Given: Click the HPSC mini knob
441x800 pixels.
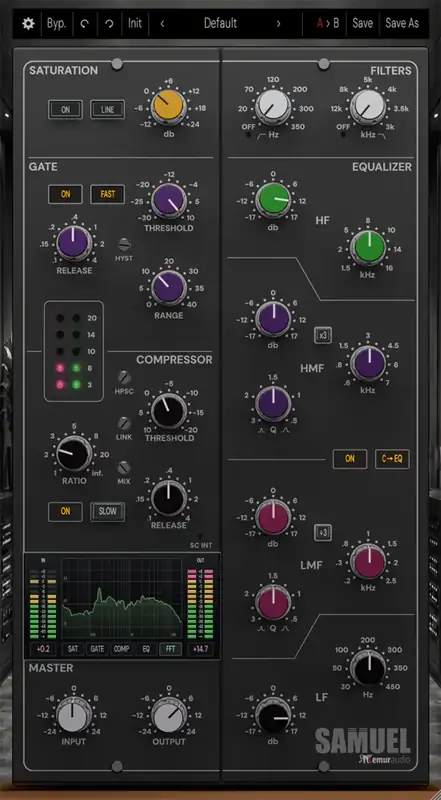Looking at the screenshot, I should [125, 378].
